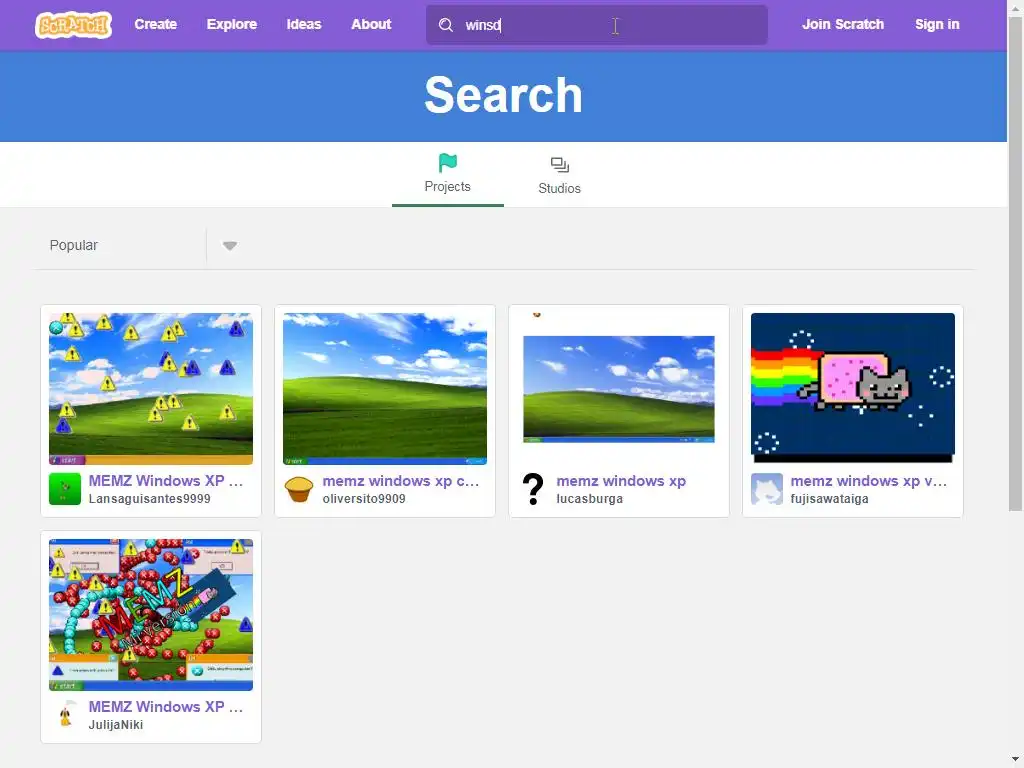Screen dimensions: 1024x768
Task: Open oliversito9909's muffin avatar
Action: click(x=298, y=489)
